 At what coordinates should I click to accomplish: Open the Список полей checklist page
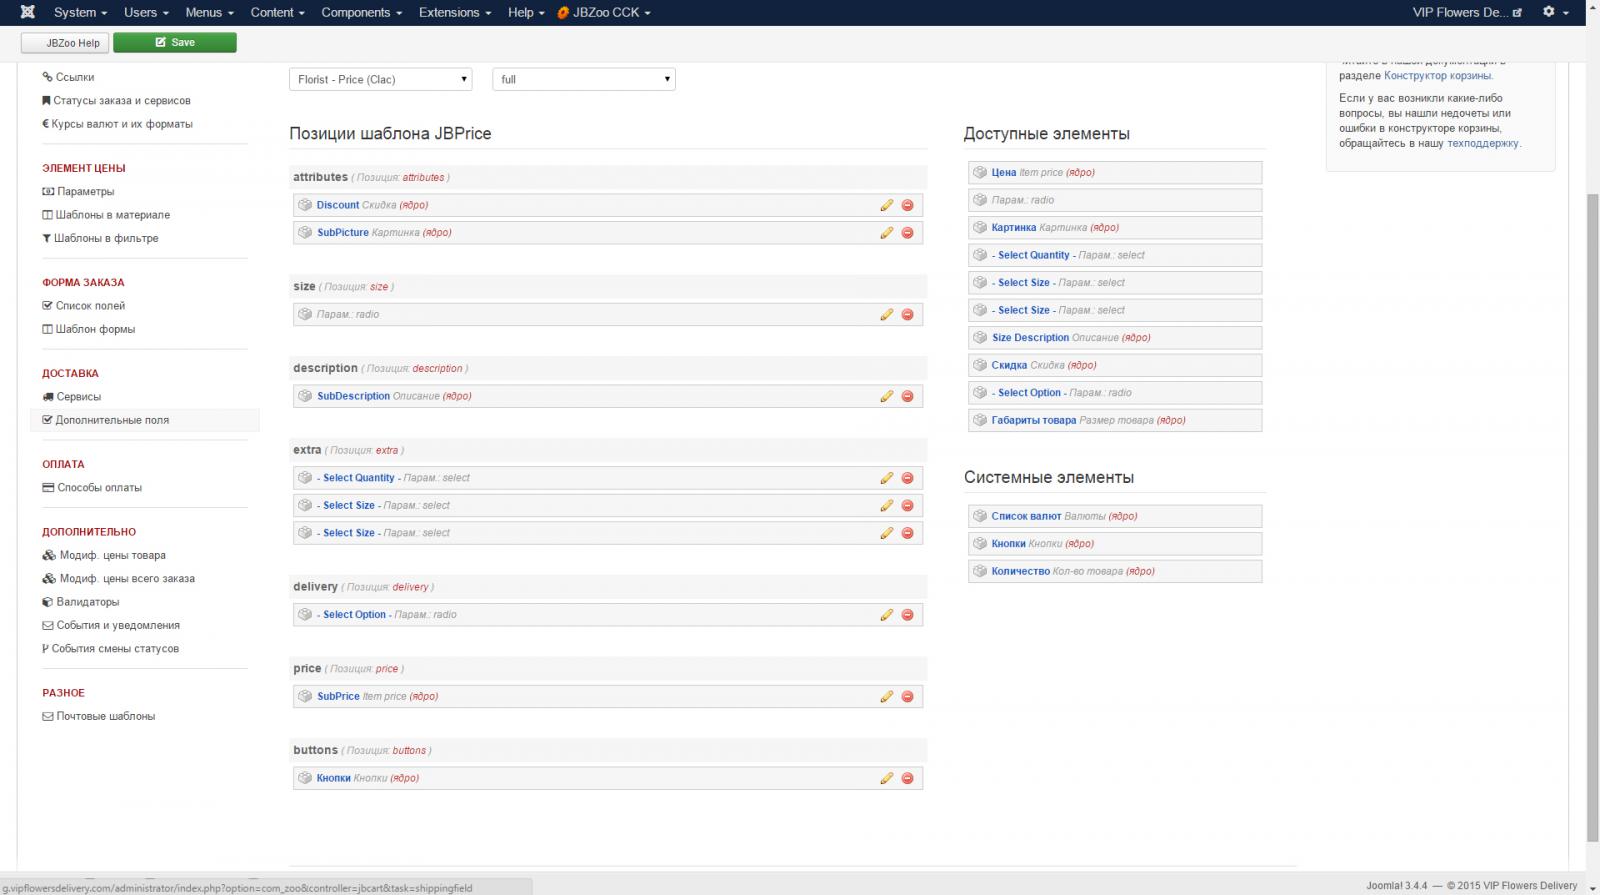(x=90, y=306)
